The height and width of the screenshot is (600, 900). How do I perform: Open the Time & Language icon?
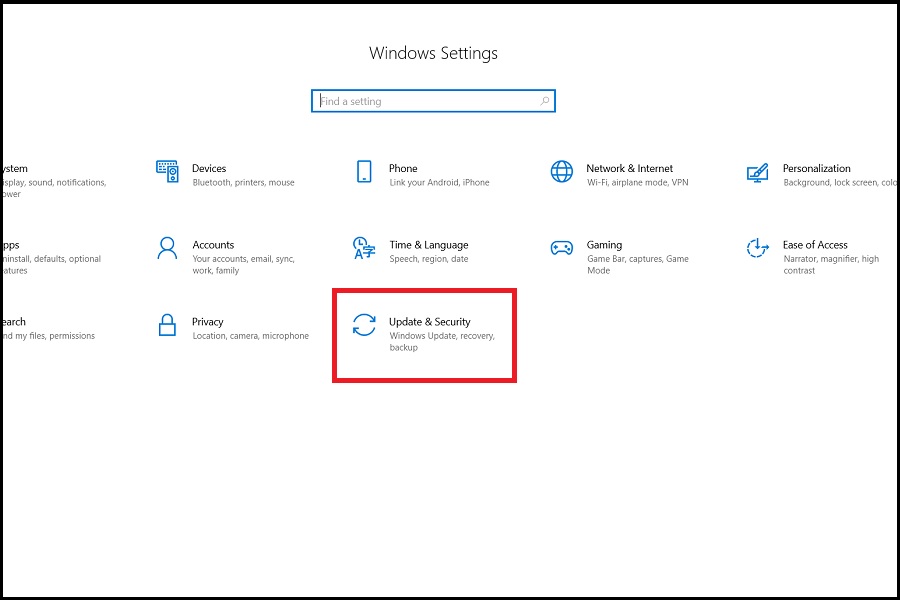click(x=364, y=248)
